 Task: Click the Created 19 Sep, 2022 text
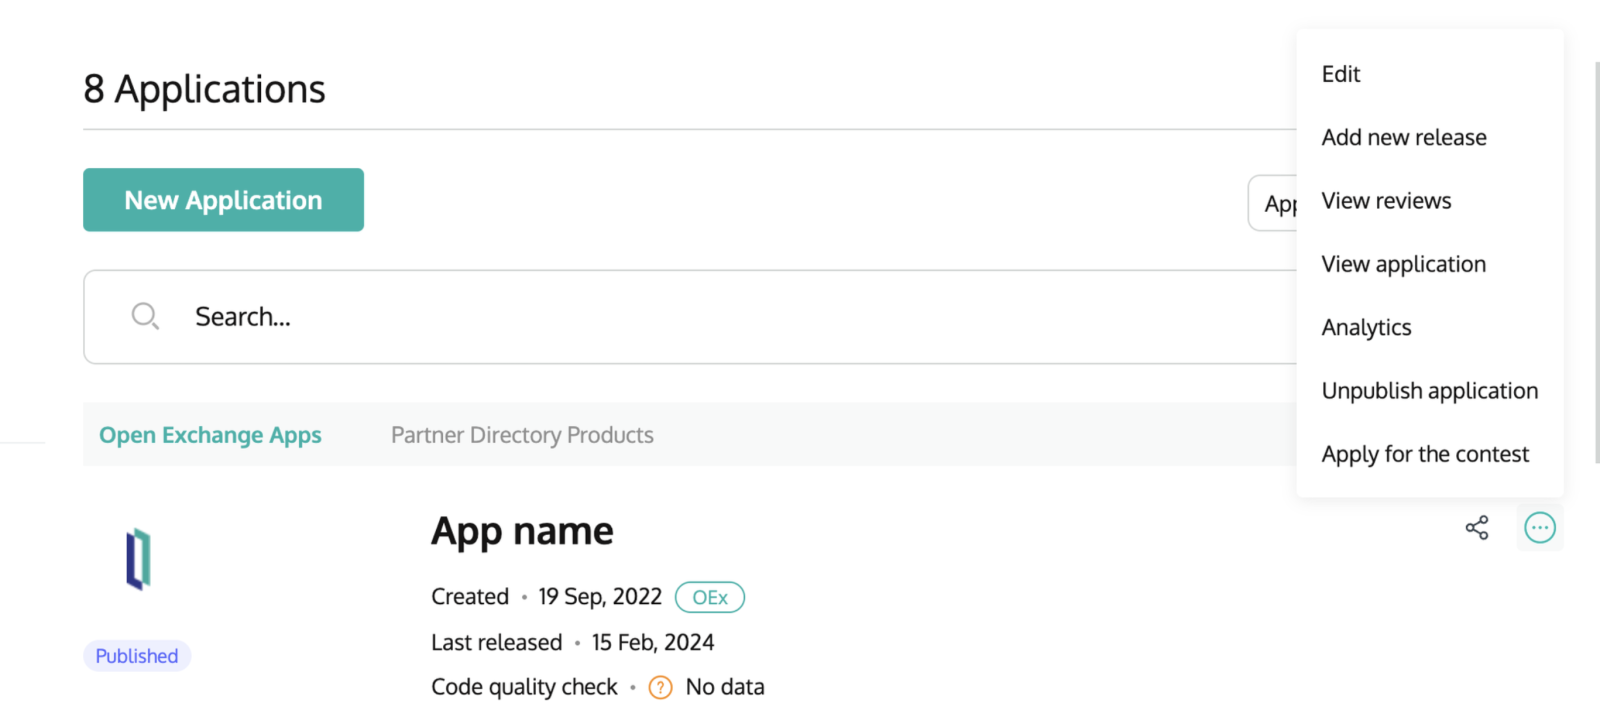pos(546,597)
